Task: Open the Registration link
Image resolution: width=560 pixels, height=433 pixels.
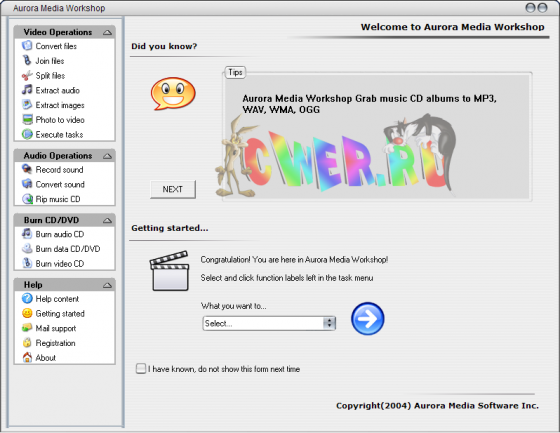Action: [x=55, y=343]
